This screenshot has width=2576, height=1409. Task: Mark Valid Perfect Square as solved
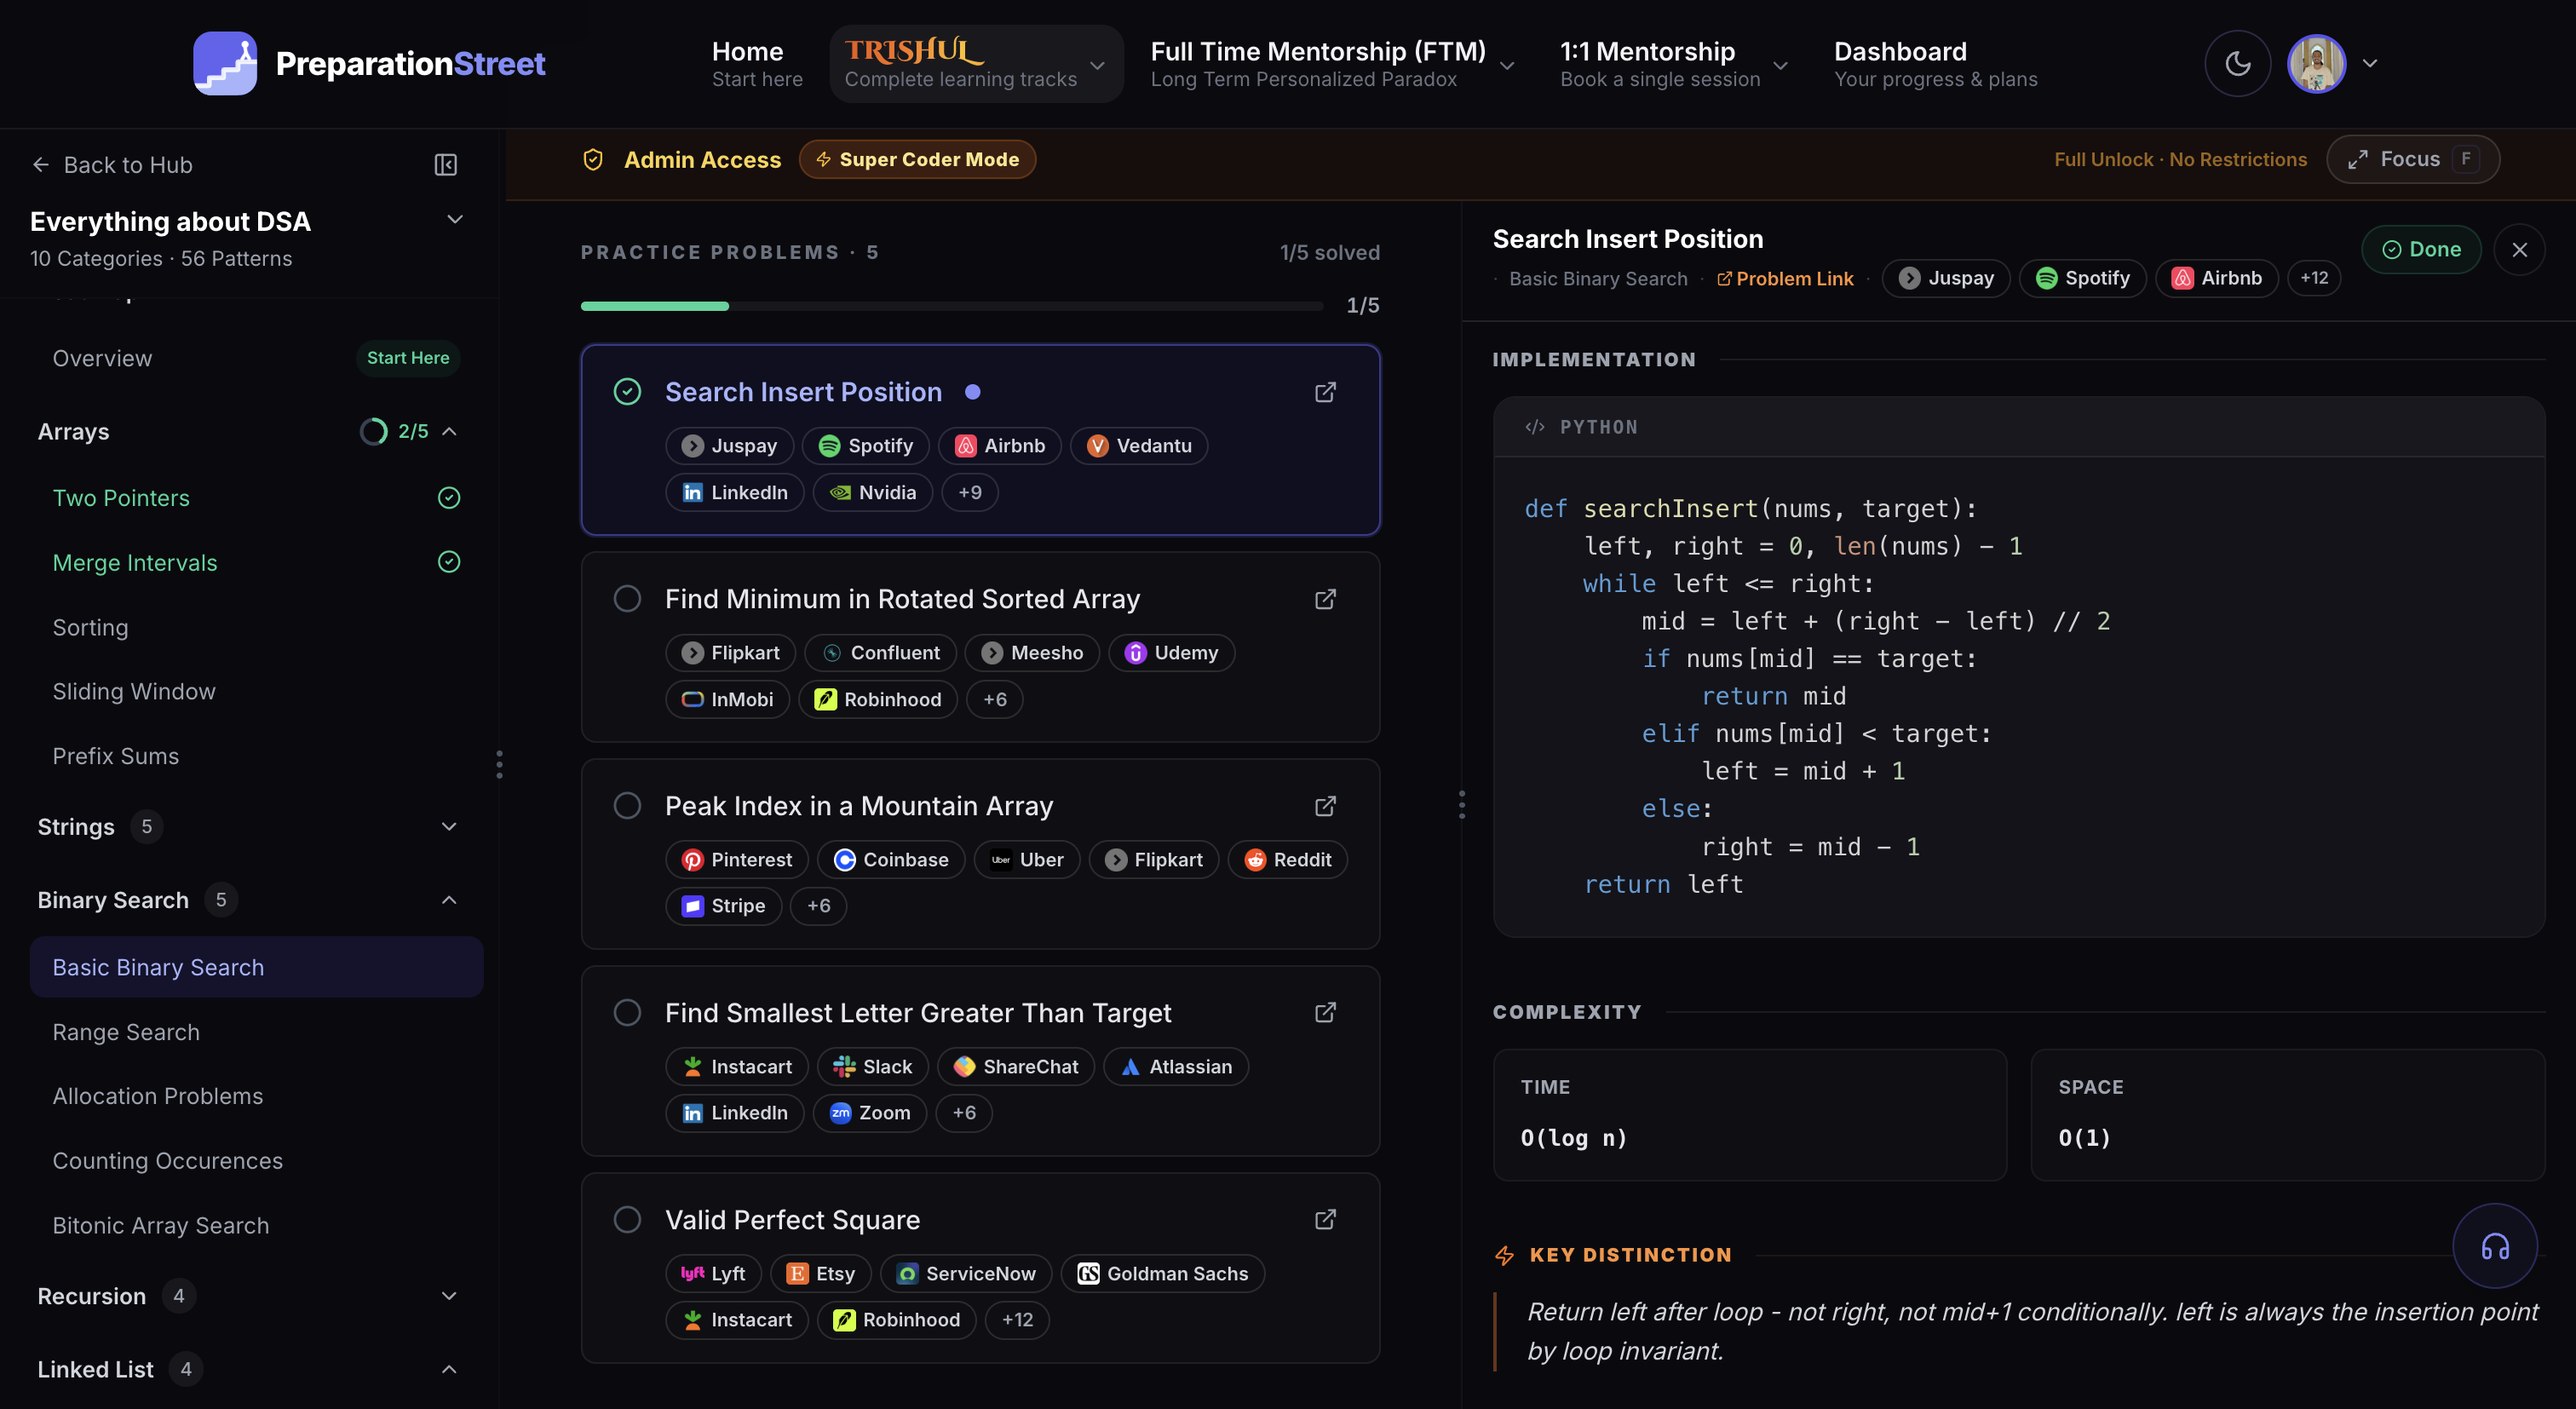(x=627, y=1220)
